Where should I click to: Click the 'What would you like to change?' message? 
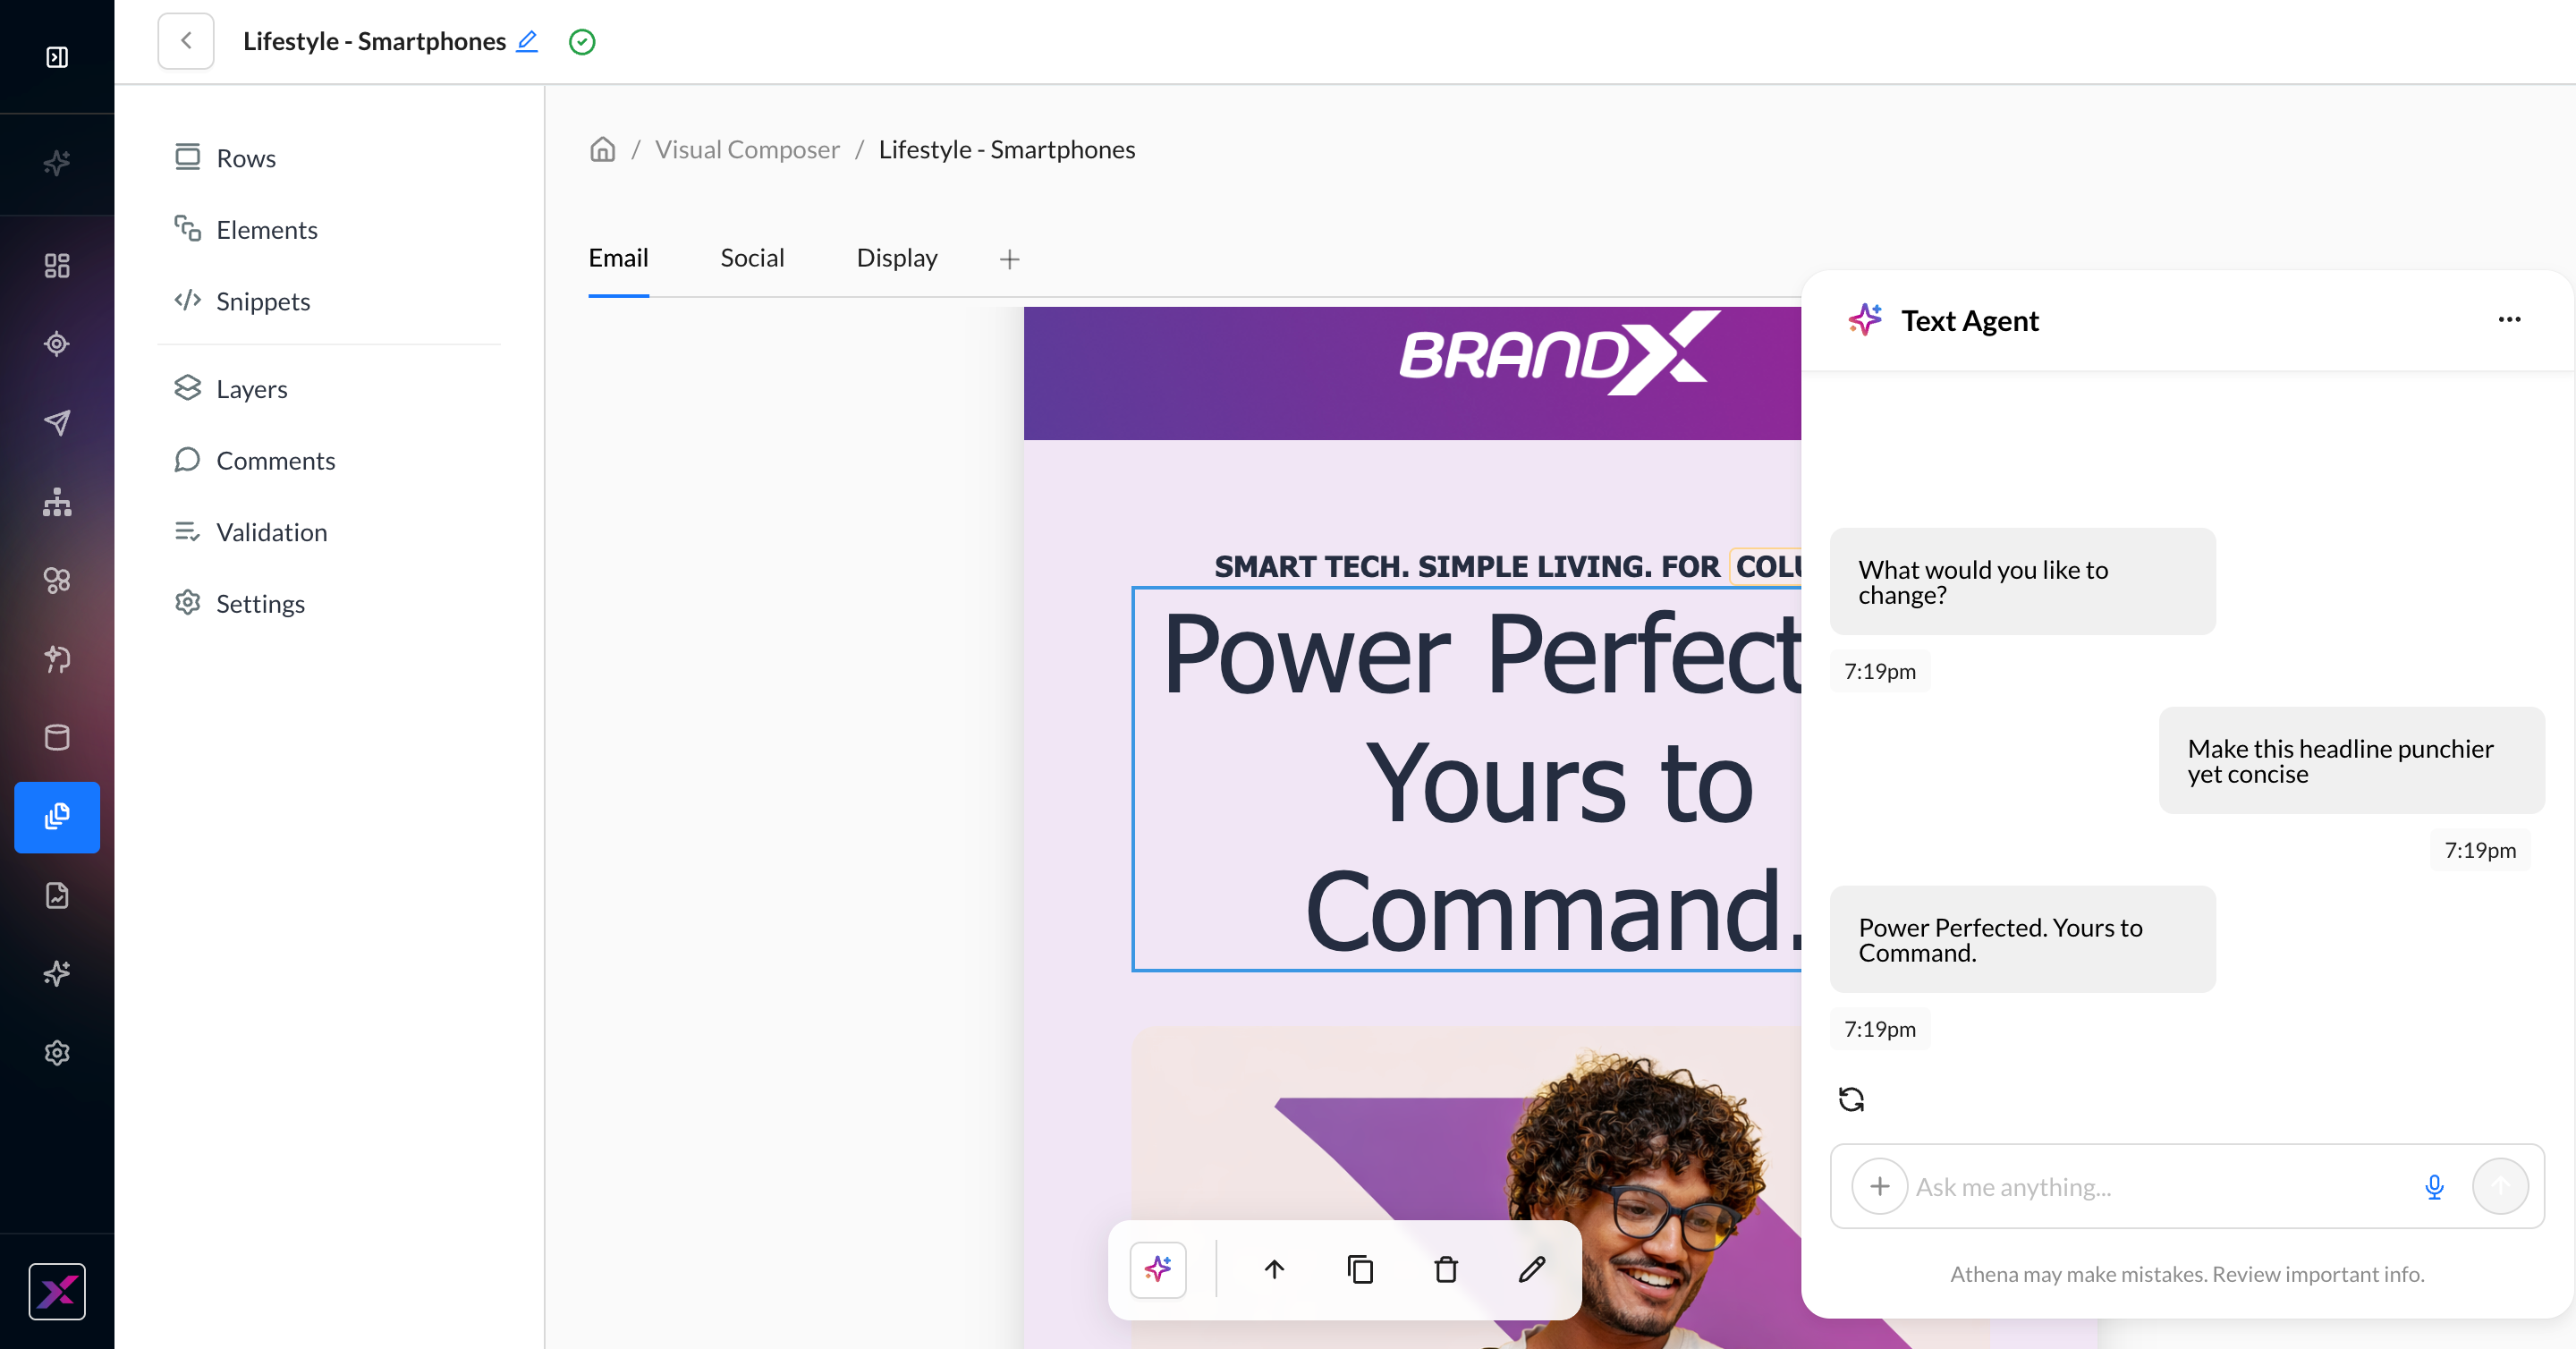point(2022,581)
